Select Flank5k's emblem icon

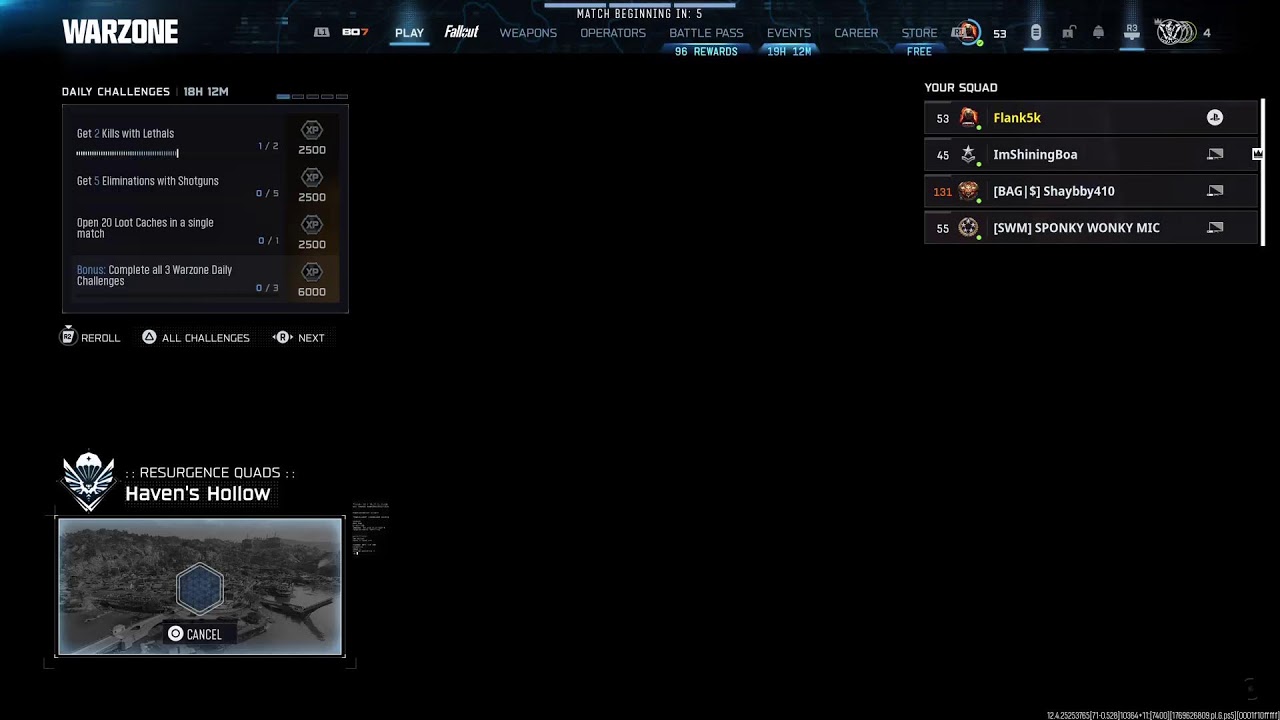point(968,118)
